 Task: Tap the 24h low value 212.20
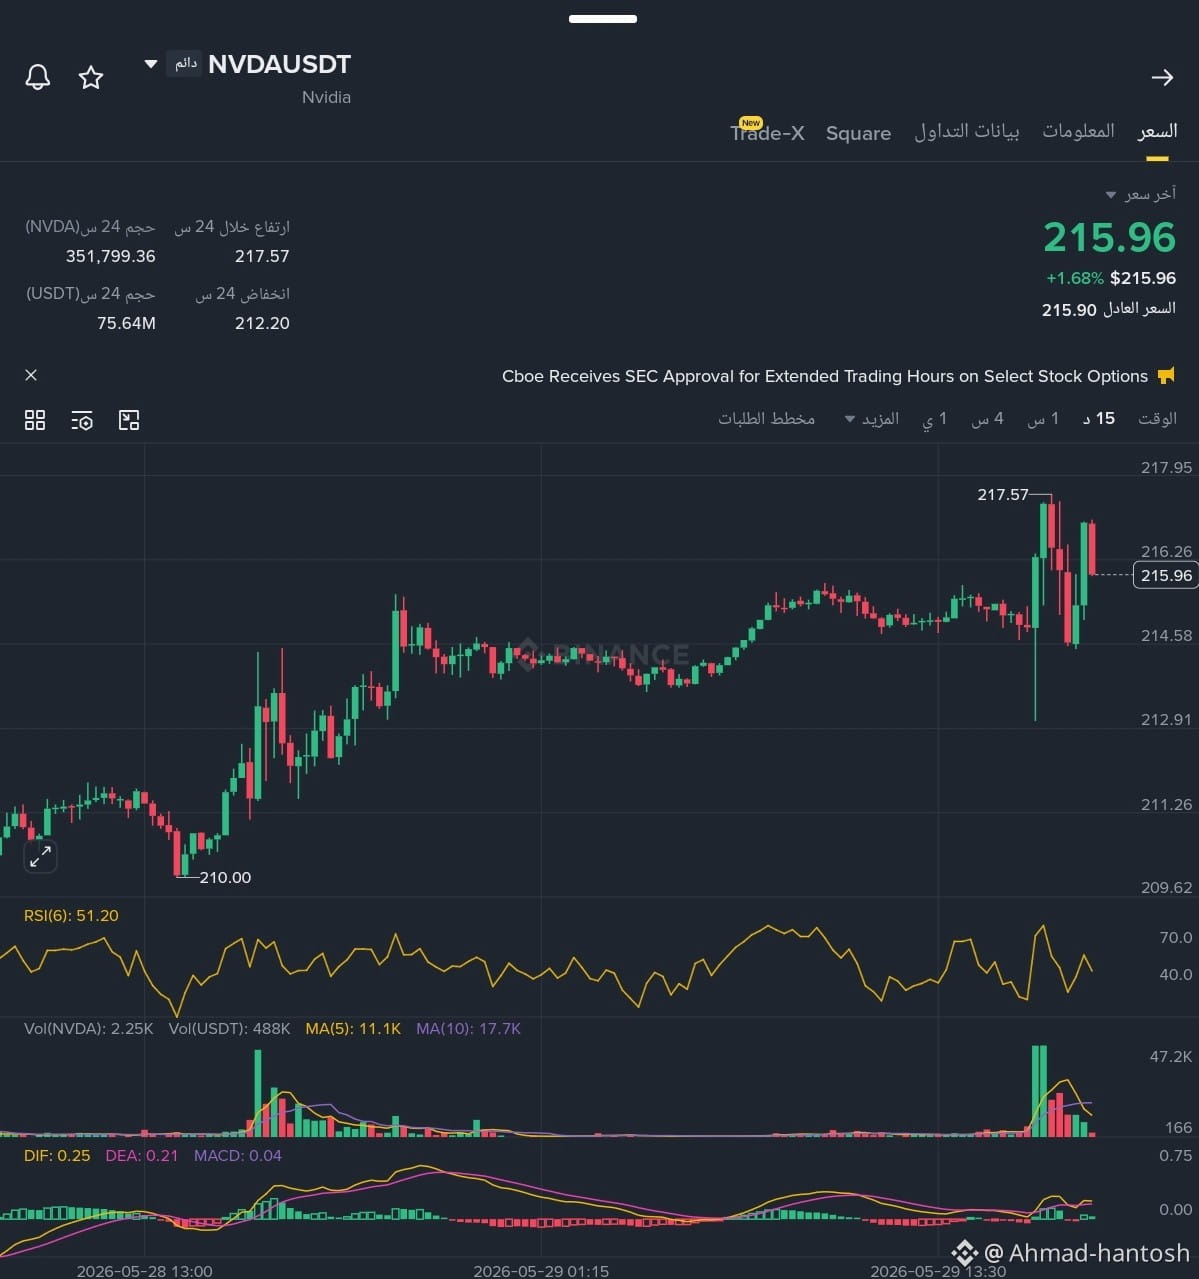tap(262, 323)
